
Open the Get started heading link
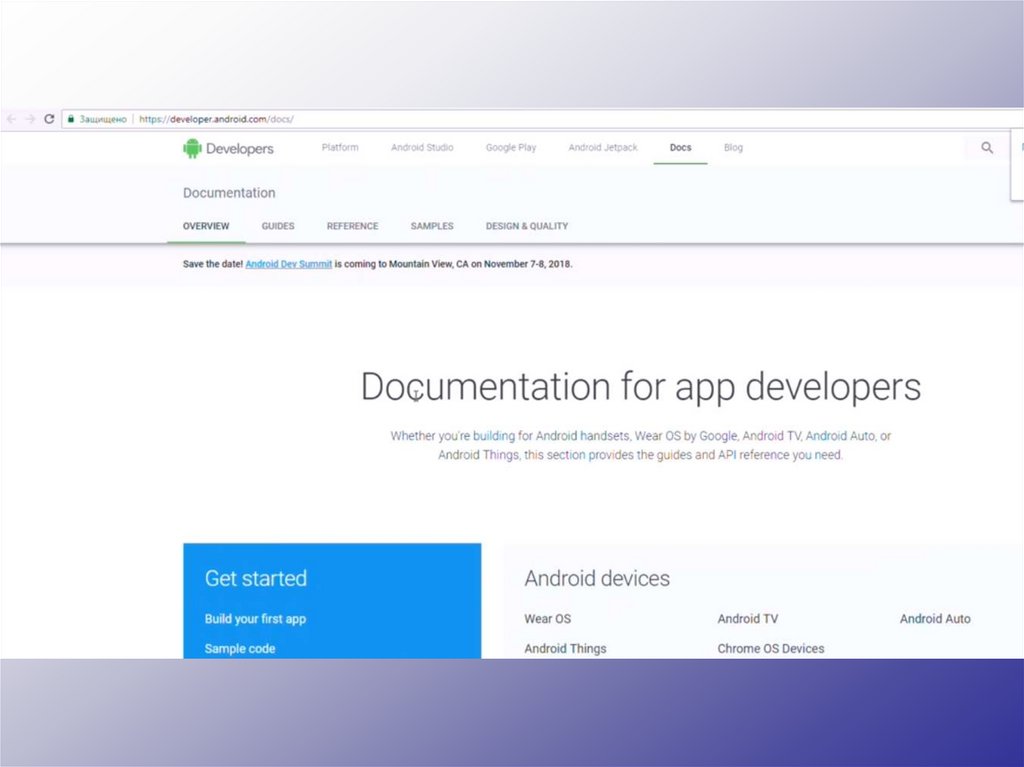(x=255, y=578)
